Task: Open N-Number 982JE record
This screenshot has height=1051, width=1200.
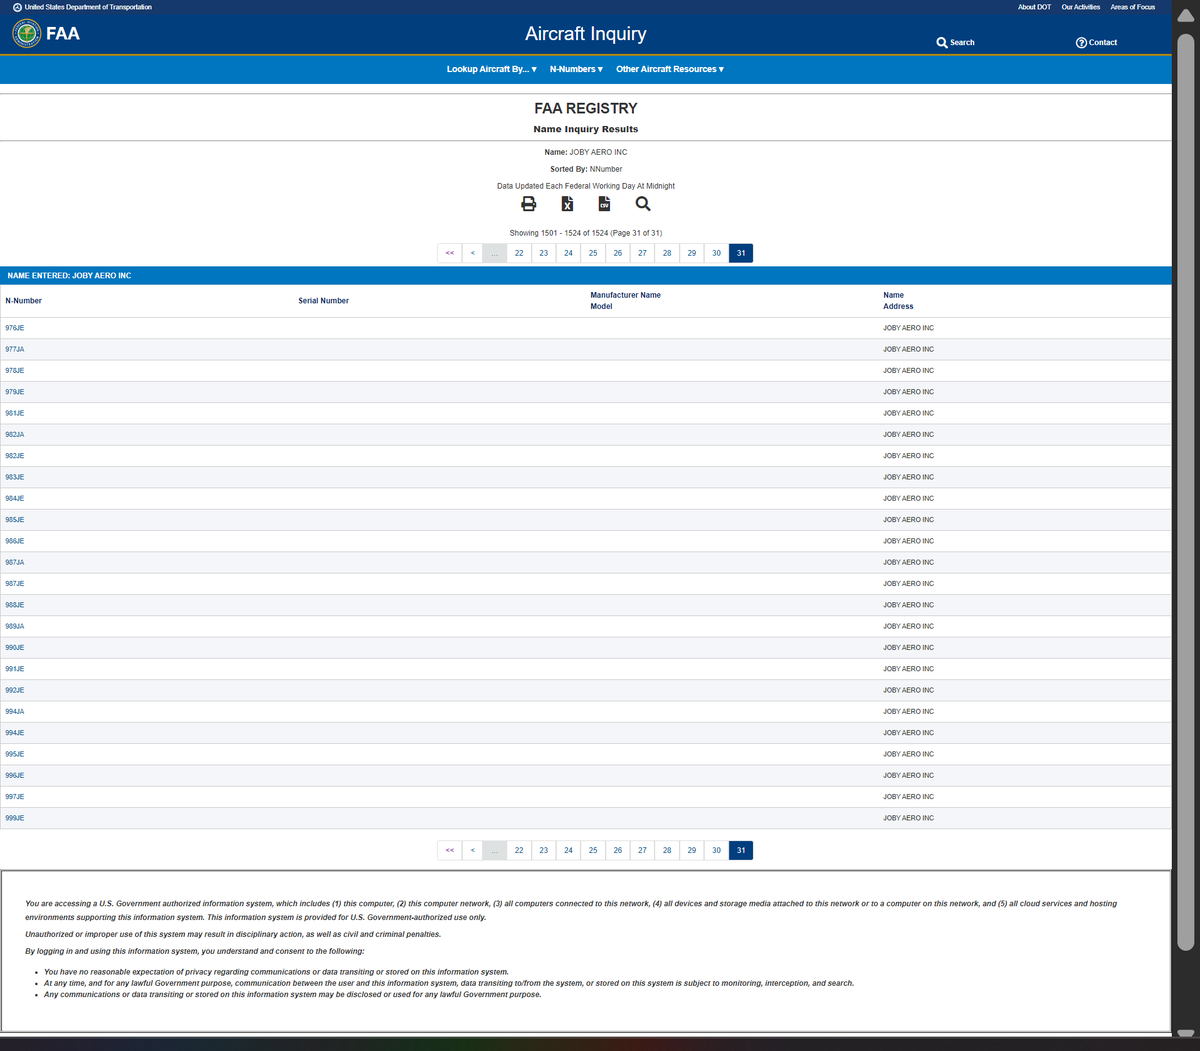Action: coord(14,456)
